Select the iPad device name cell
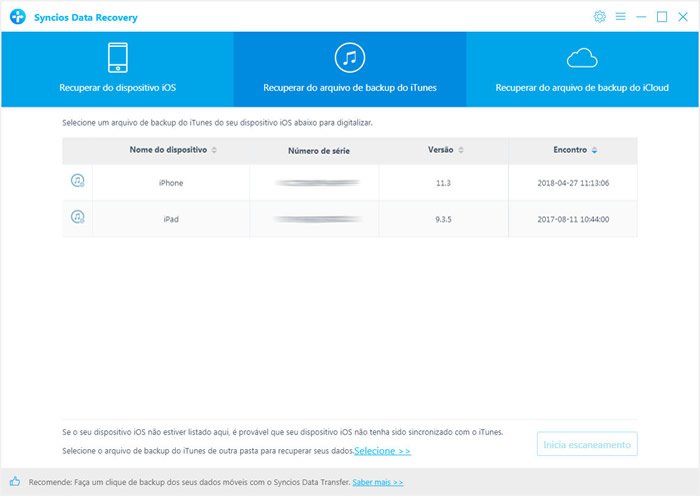 [x=171, y=219]
